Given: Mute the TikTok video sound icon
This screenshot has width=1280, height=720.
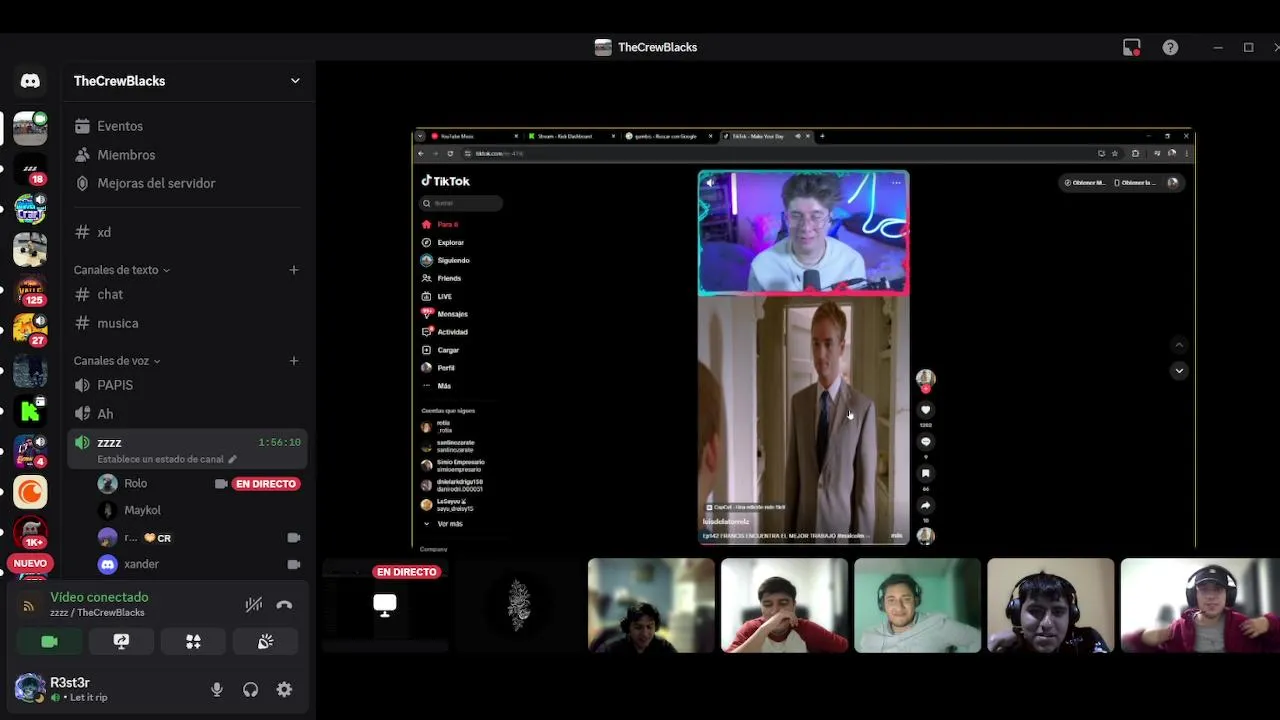Looking at the screenshot, I should 710,182.
